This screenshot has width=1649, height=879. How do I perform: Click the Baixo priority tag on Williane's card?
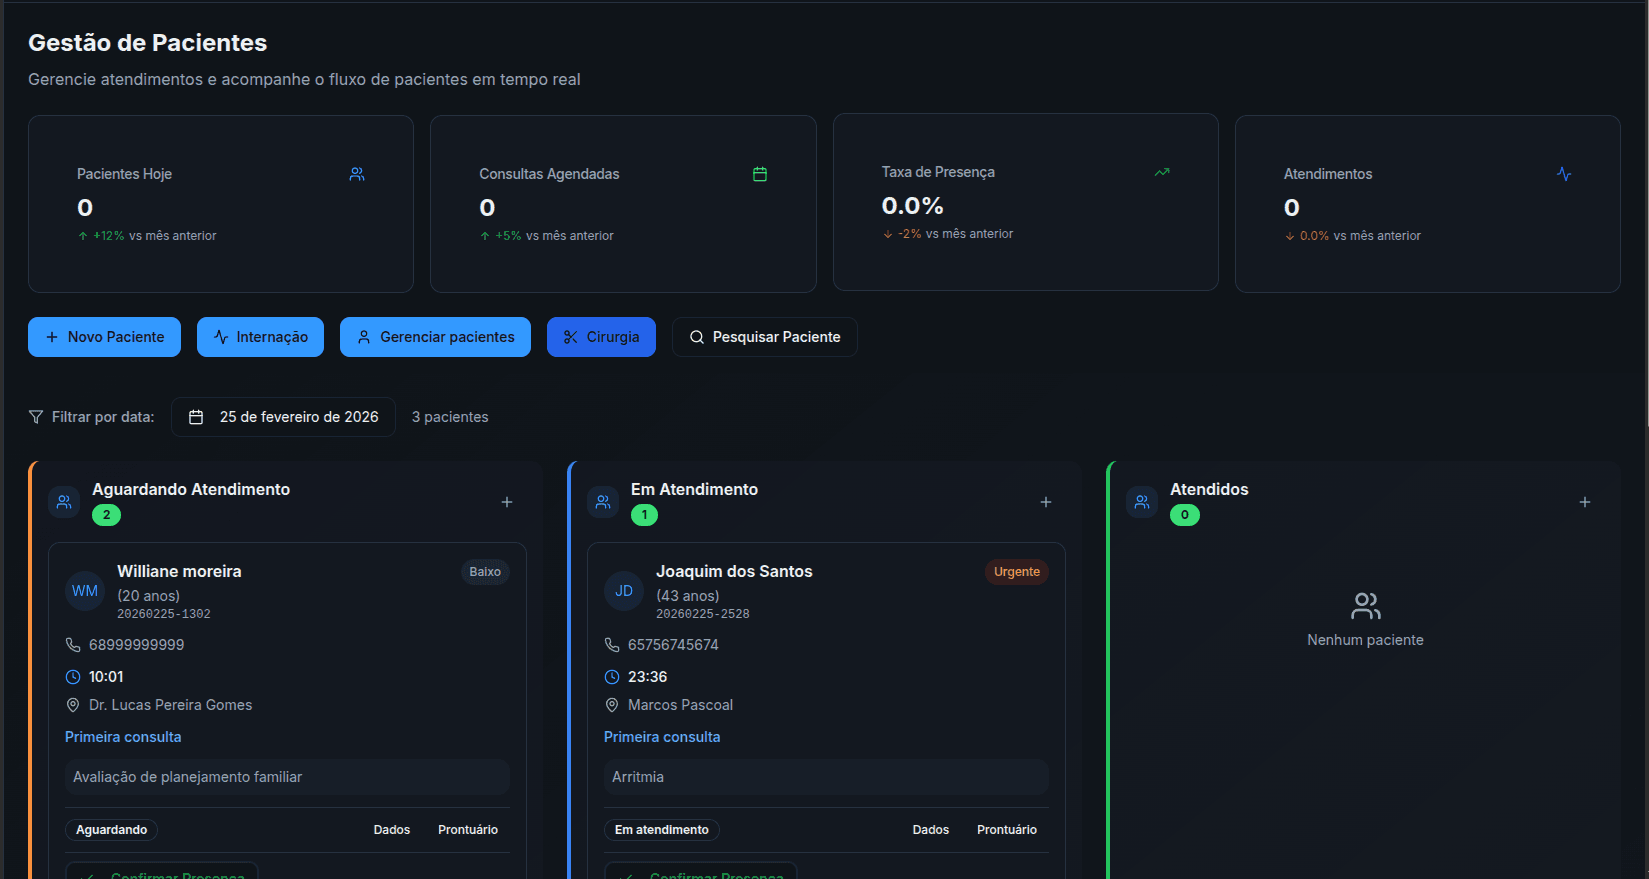click(485, 572)
